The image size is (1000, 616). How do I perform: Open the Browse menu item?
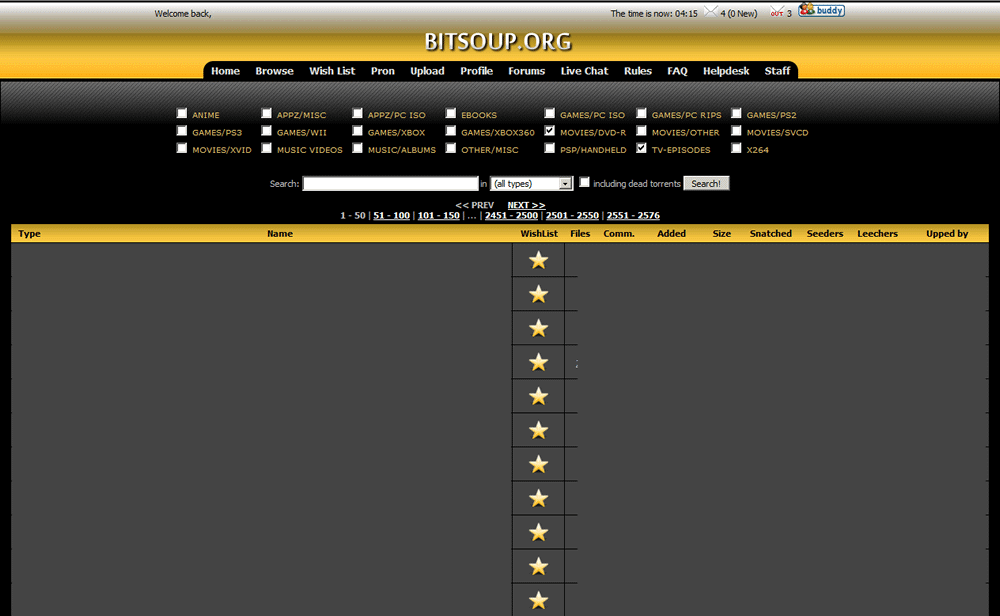pos(274,71)
